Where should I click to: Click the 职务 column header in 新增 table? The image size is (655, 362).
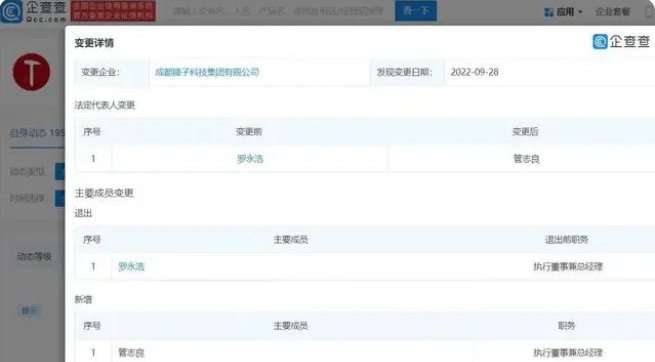566,326
